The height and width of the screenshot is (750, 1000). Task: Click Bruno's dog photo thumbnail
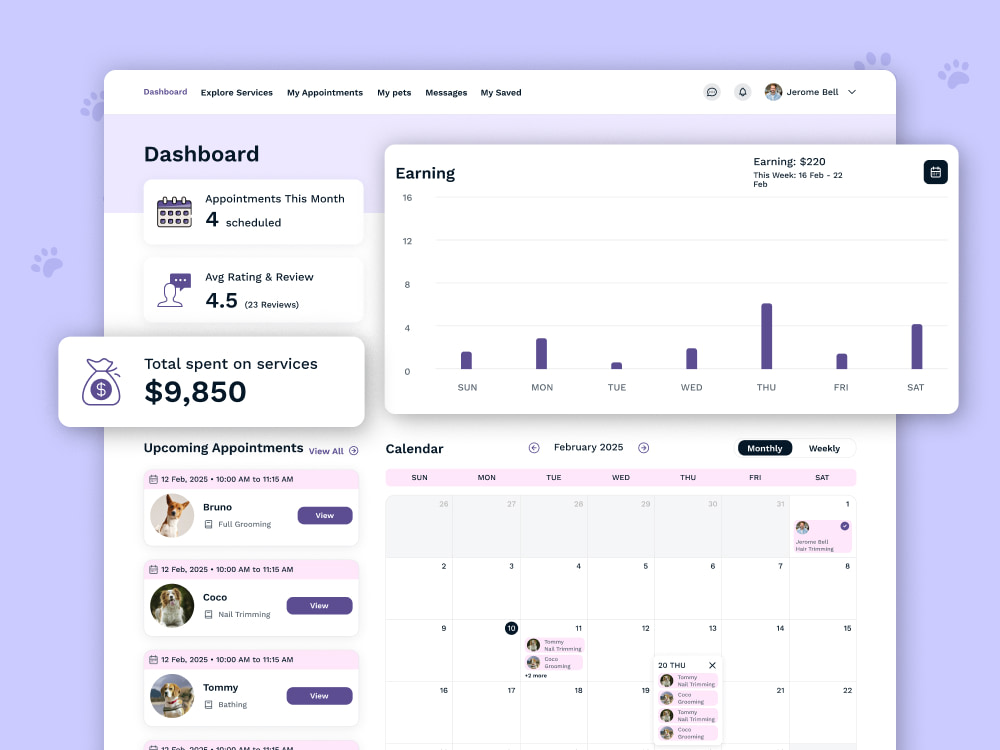[172, 515]
